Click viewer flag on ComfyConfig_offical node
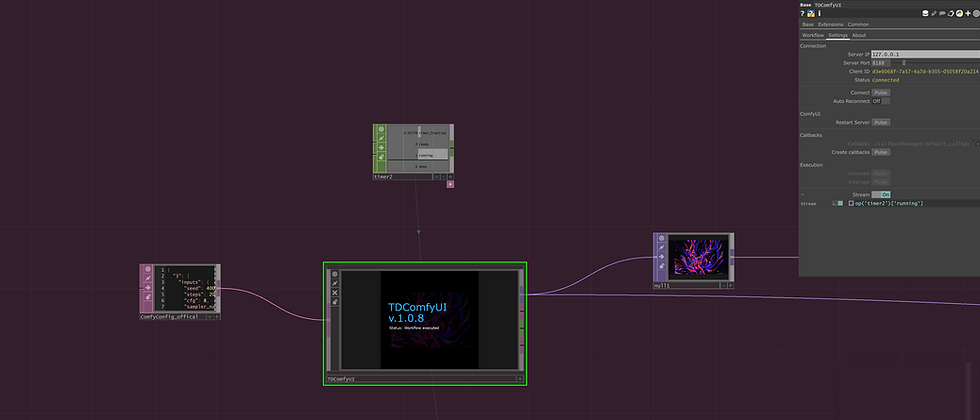The width and height of the screenshot is (980, 420). [148, 269]
